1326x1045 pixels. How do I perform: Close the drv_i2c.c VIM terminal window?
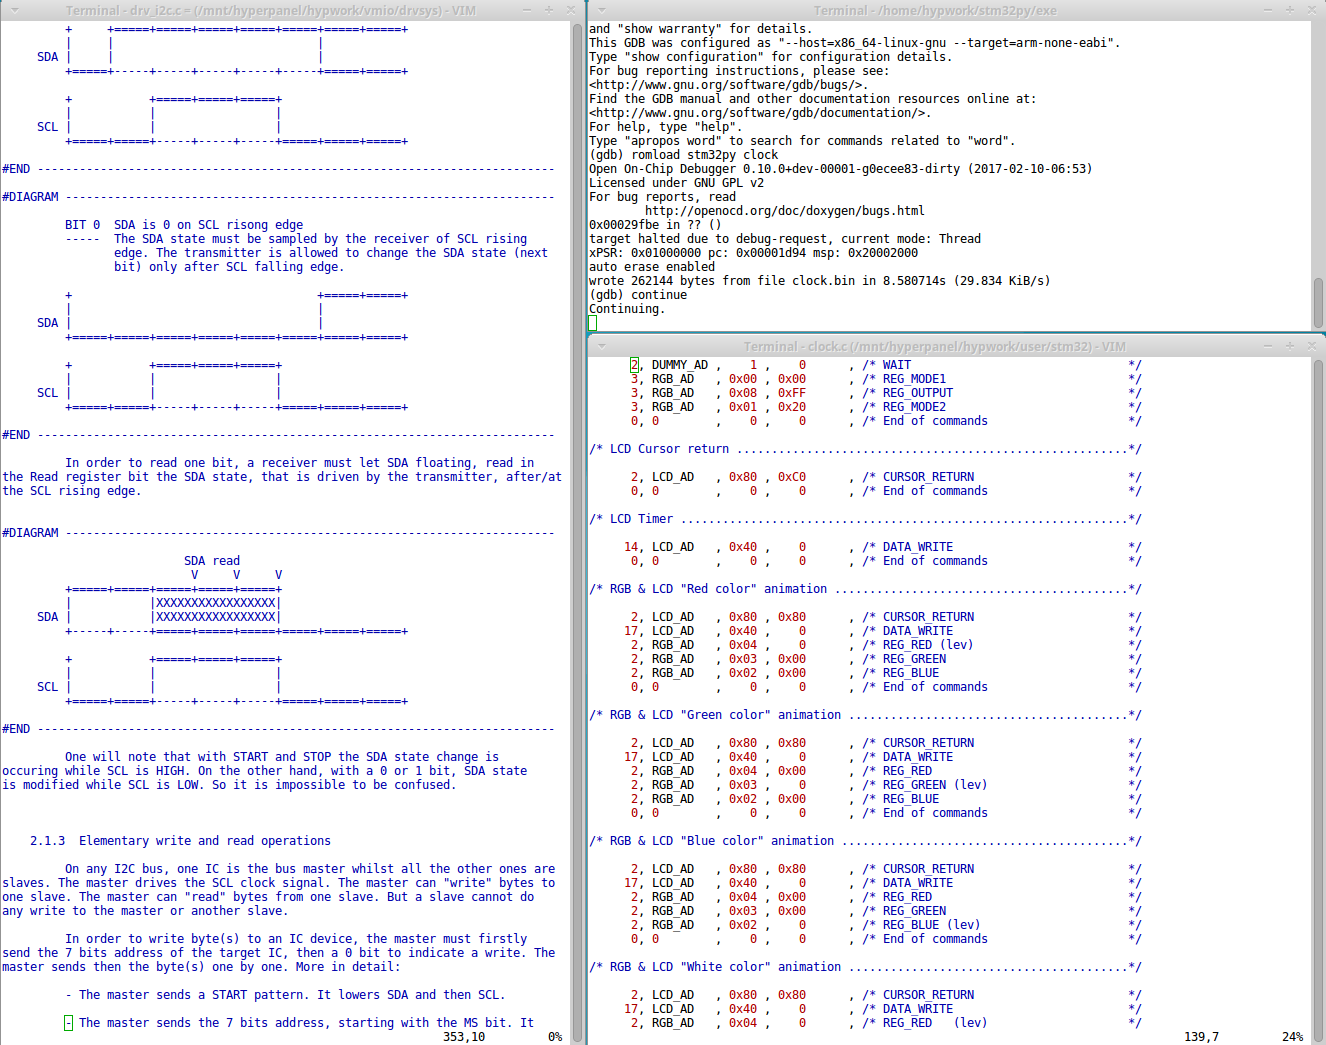click(570, 10)
